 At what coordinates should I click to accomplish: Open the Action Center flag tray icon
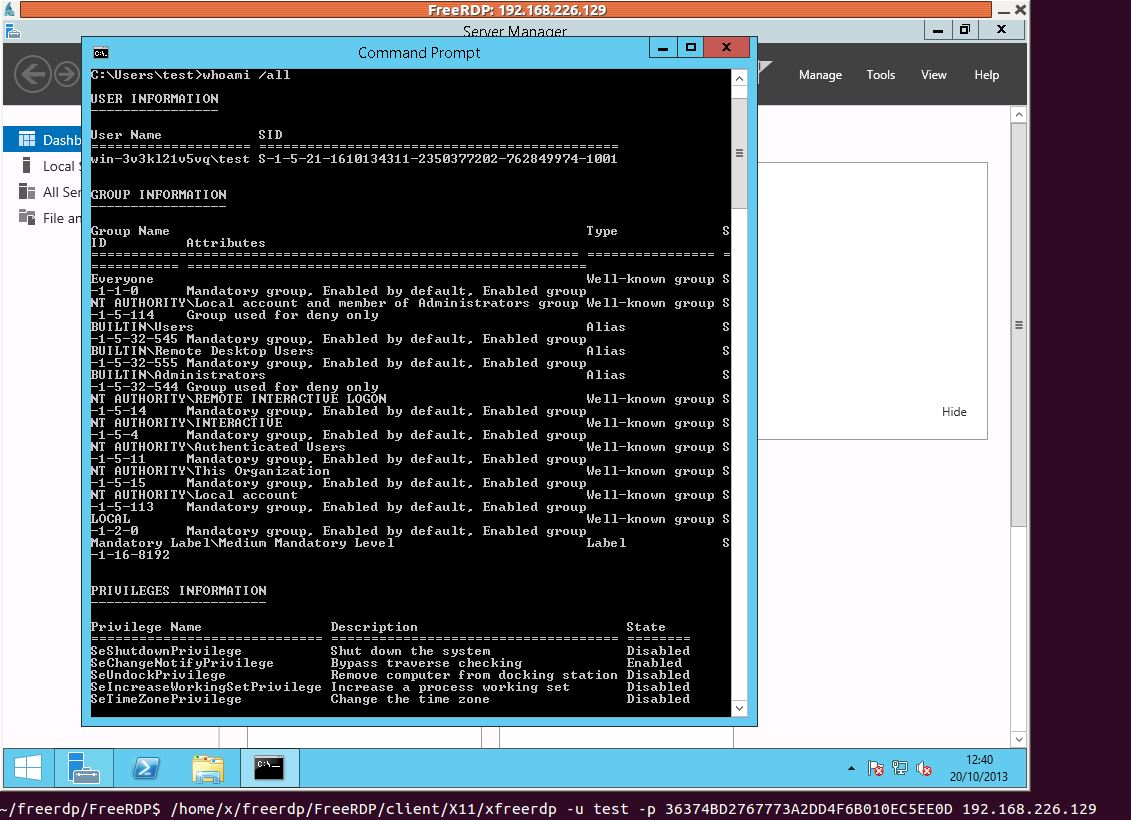tap(876, 768)
